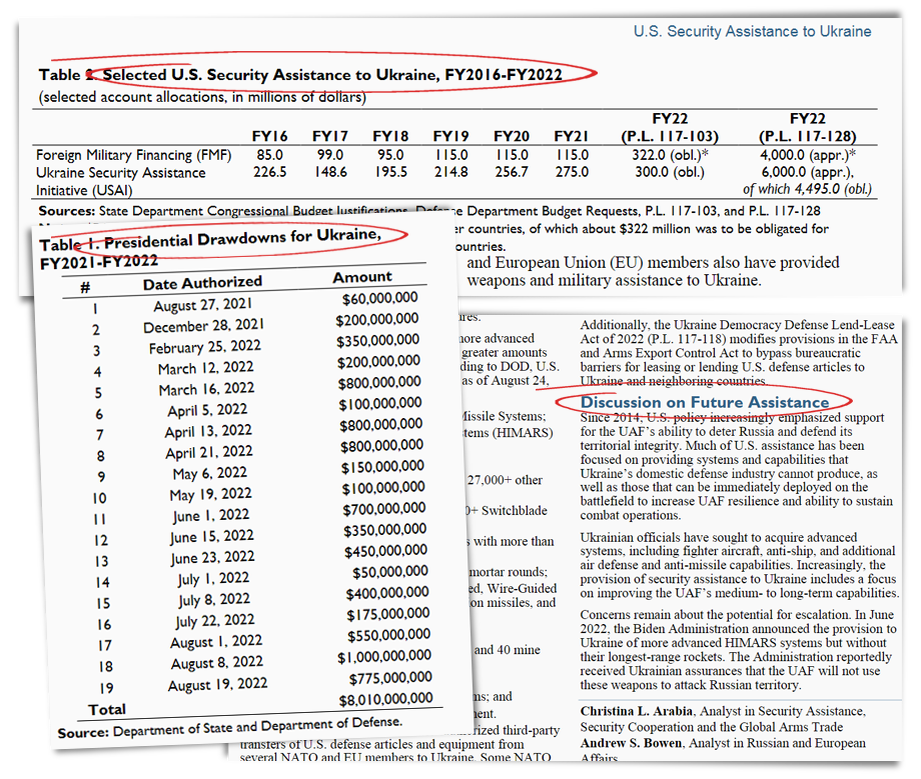
Task: Click the '6,000.0 (appr.),' value
Action: (x=808, y=172)
